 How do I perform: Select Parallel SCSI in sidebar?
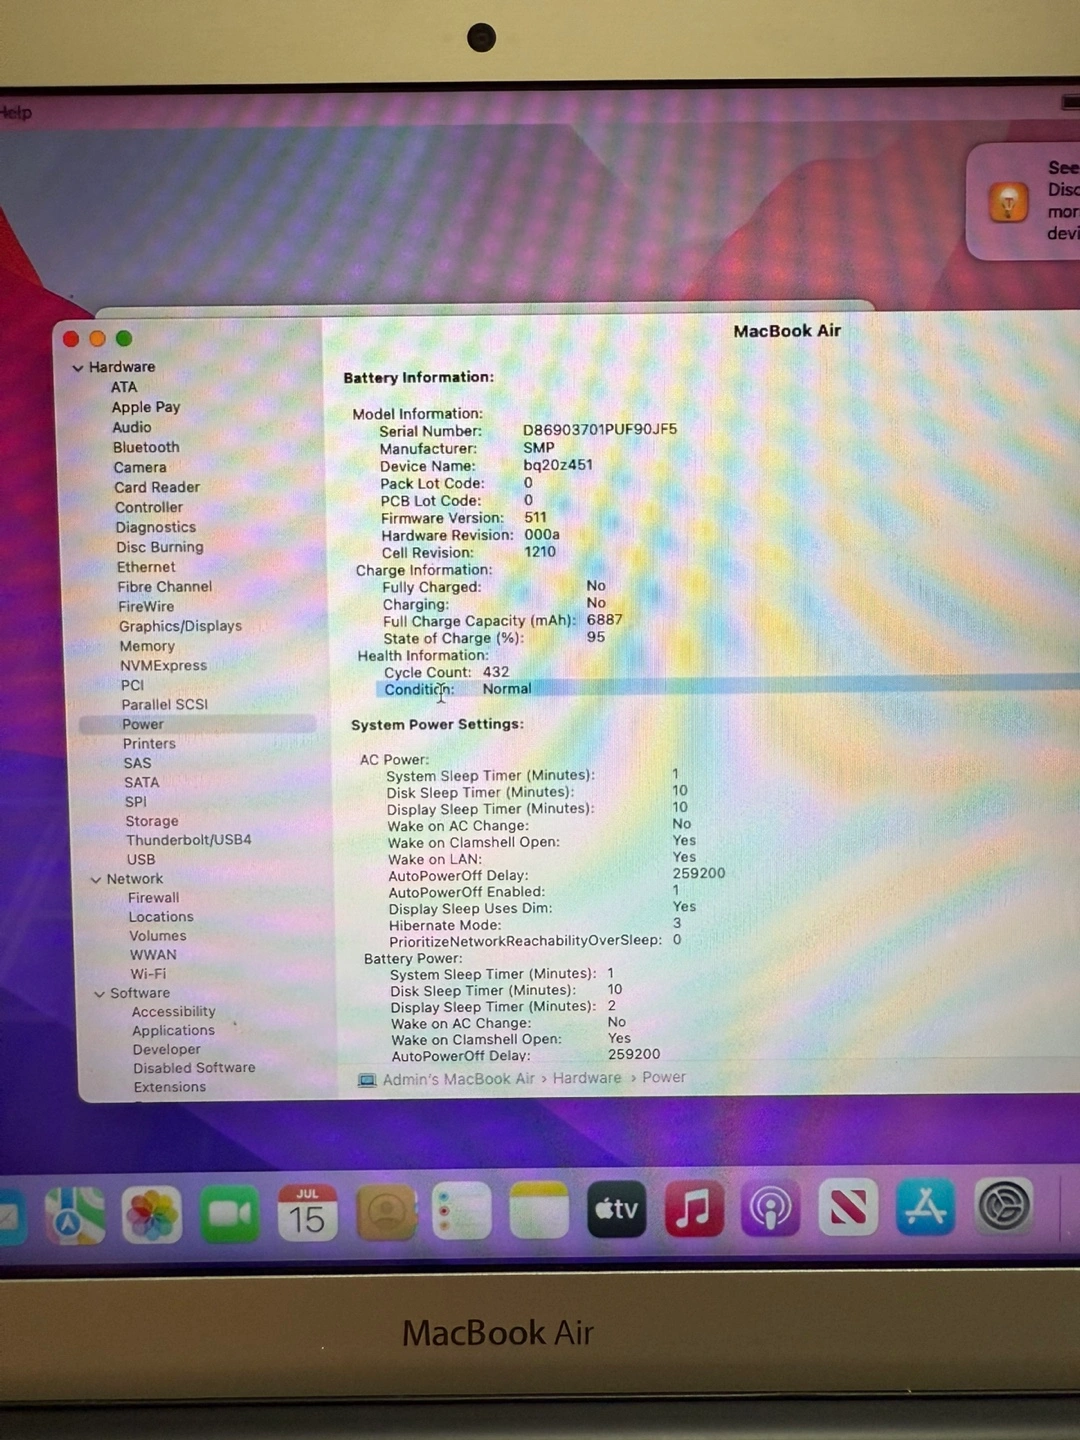pos(165,704)
